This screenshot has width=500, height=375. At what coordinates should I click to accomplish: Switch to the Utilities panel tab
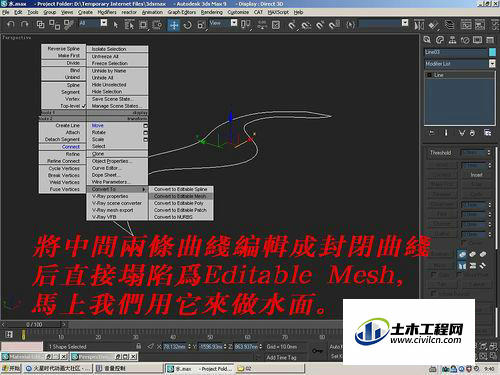coord(490,40)
